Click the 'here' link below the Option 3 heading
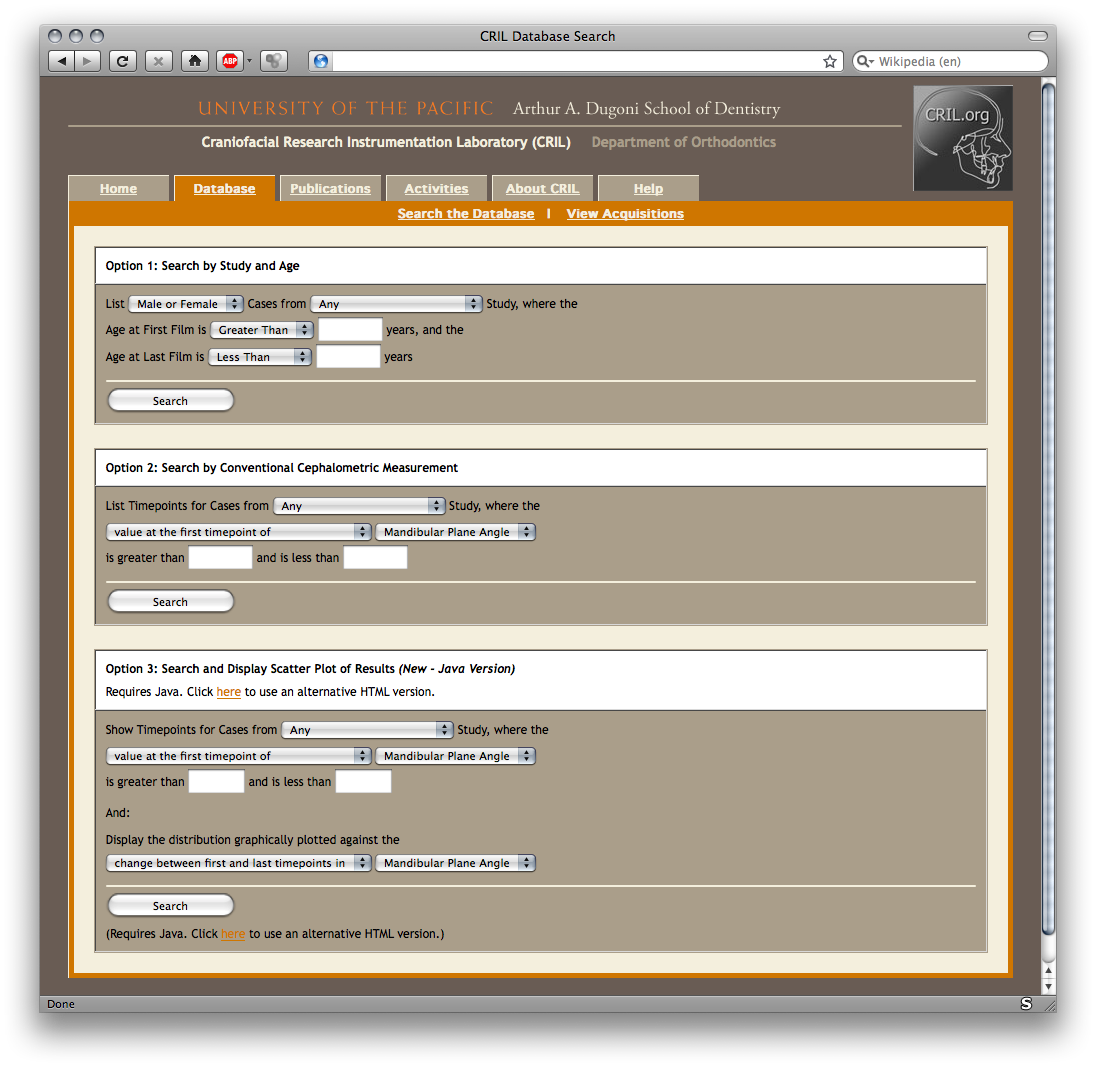Screen dimensions: 1096x1067 [x=228, y=692]
